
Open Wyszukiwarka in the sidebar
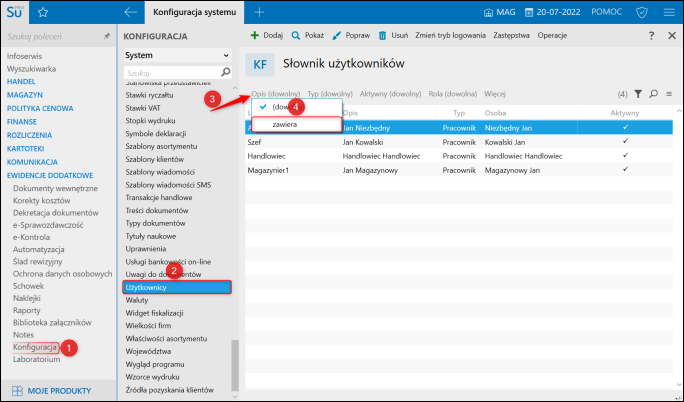point(31,69)
